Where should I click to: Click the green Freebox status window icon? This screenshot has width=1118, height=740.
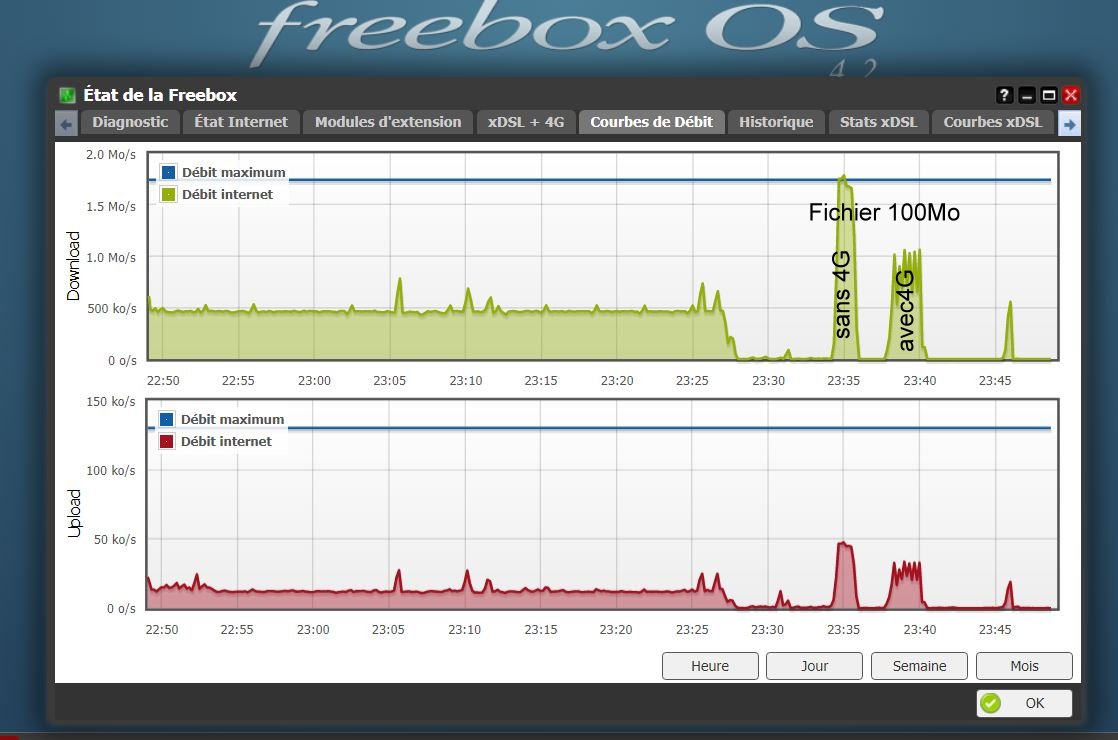pyautogui.click(x=67, y=95)
